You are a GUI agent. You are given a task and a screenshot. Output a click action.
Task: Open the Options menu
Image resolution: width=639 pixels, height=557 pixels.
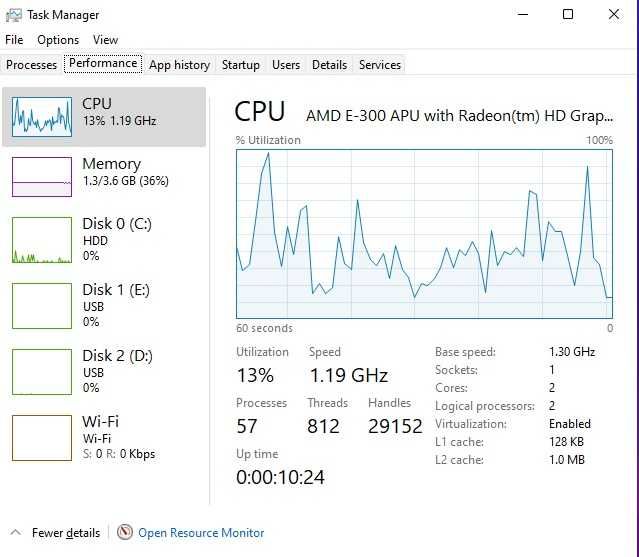(x=58, y=40)
